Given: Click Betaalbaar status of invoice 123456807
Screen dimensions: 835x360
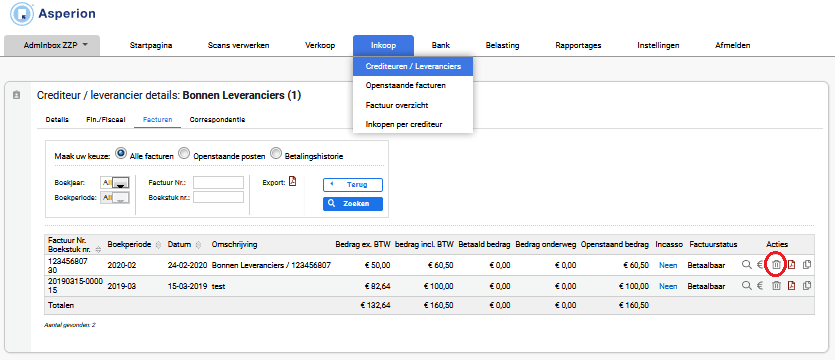Looking at the screenshot, I should 706,265.
